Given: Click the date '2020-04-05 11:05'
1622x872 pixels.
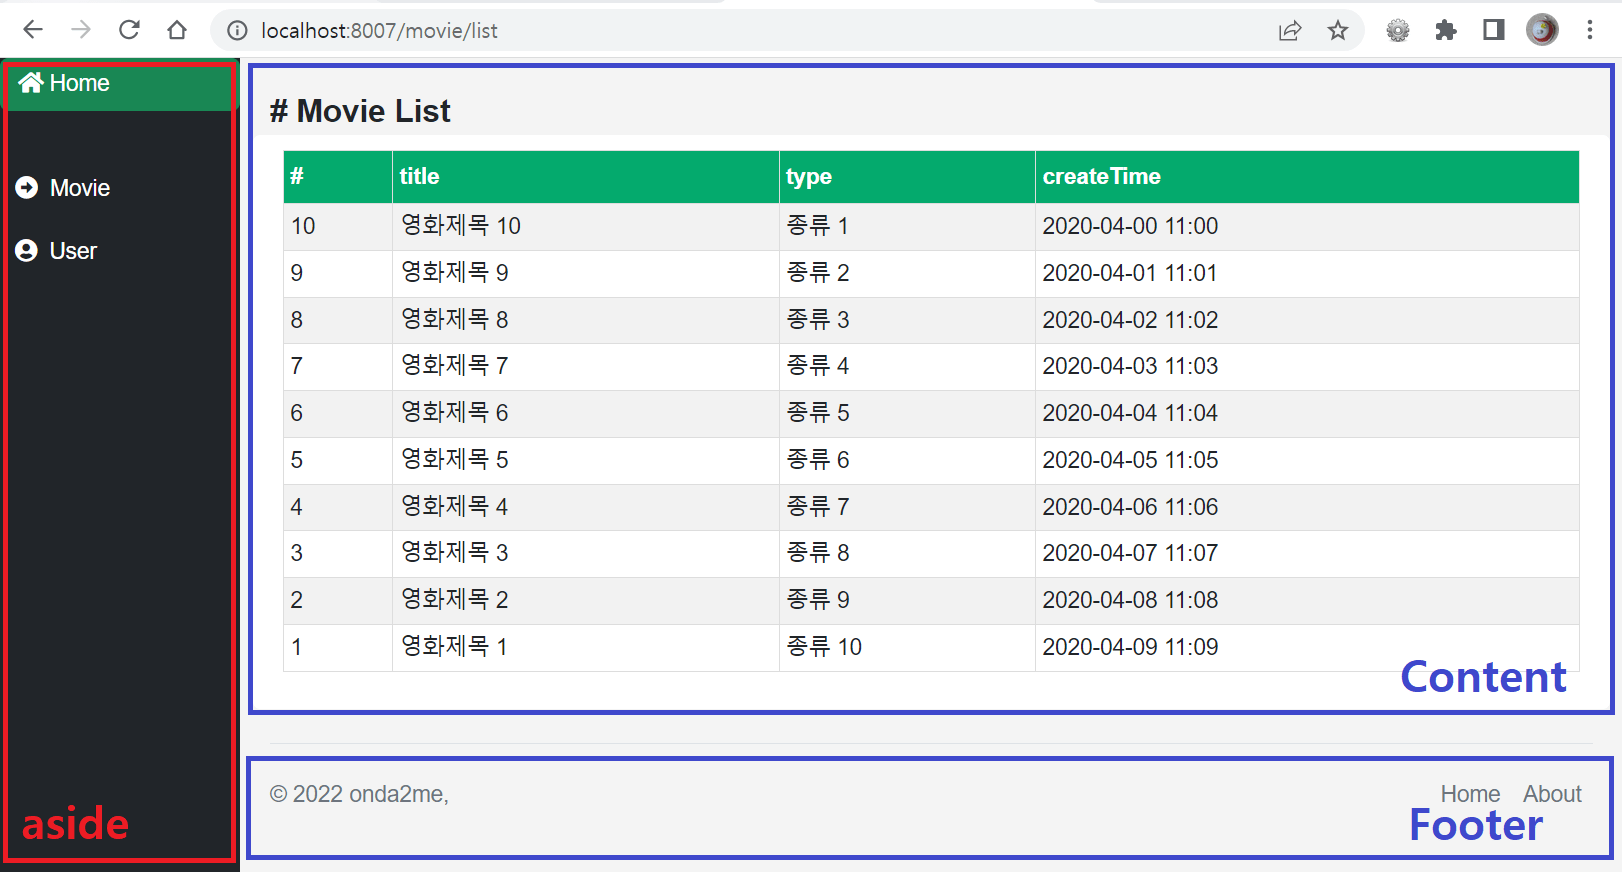Looking at the screenshot, I should click(x=1130, y=460).
